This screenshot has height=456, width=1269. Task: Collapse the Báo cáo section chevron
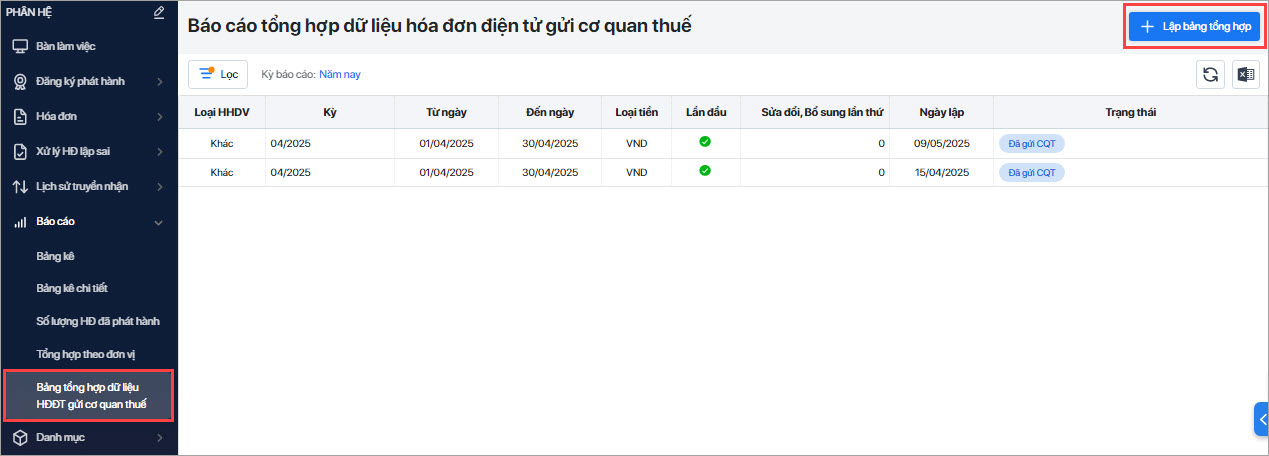159,222
